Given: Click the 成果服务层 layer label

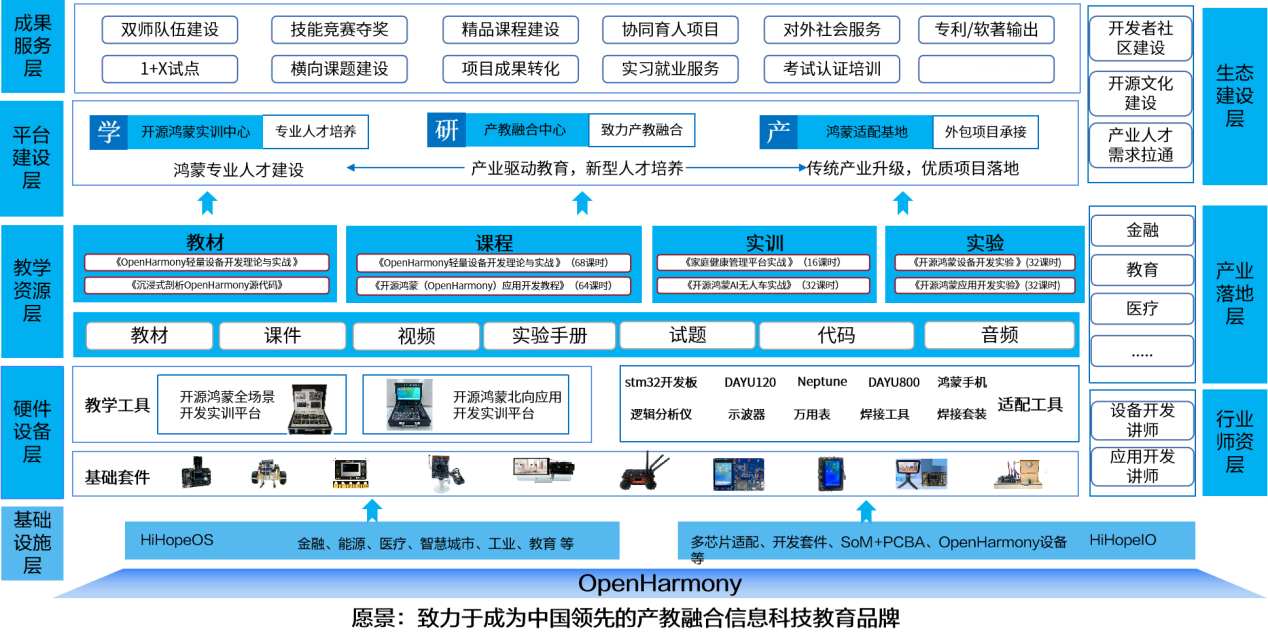Looking at the screenshot, I should [x=33, y=45].
